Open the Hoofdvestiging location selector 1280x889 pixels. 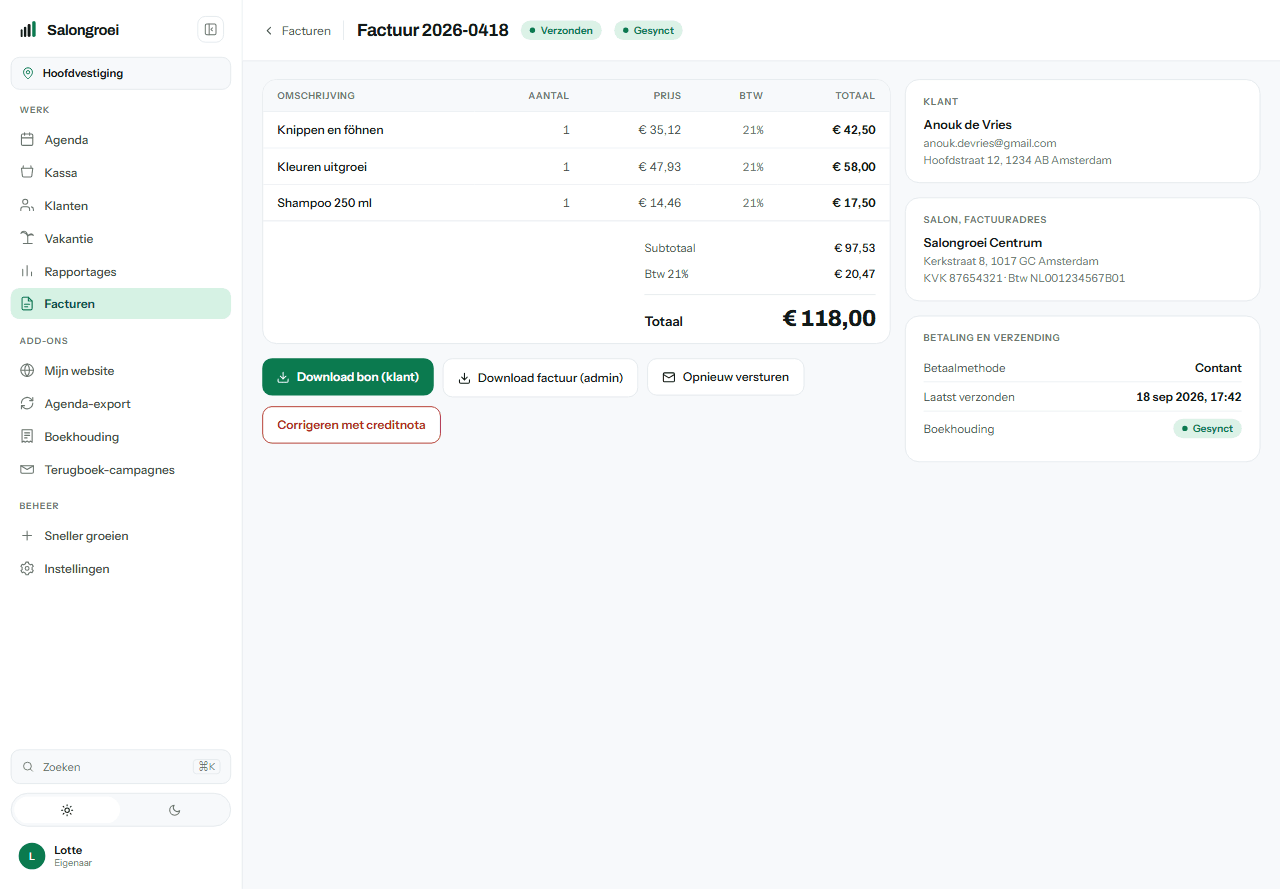pos(121,73)
